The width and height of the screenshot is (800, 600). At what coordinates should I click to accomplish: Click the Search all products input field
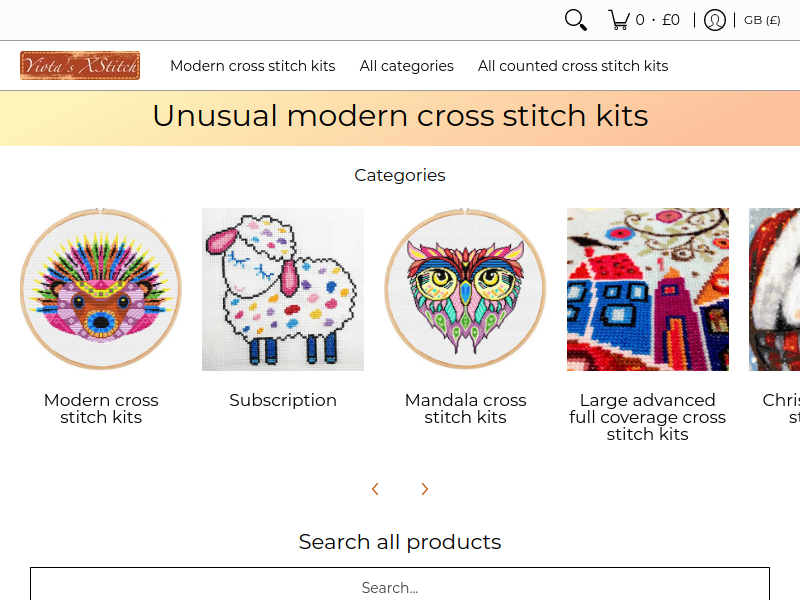[400, 584]
